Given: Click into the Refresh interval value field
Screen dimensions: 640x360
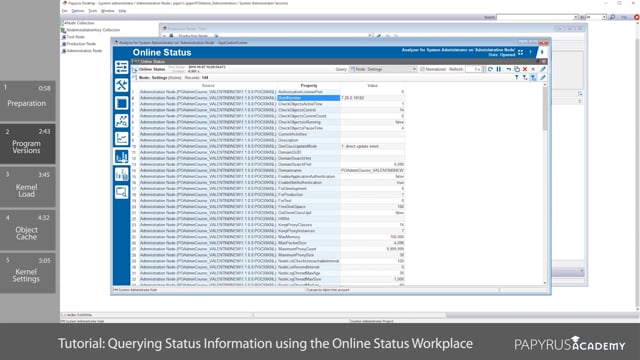Looking at the screenshot, I should point(473,69).
